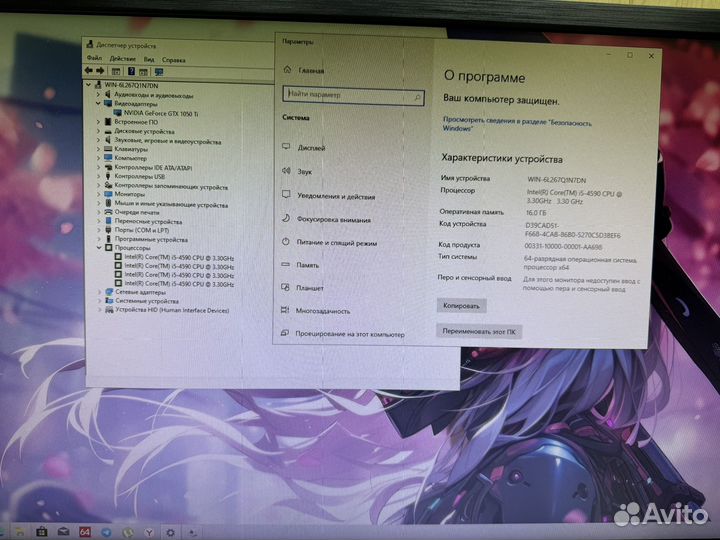
Task: Select Мониторы tree row
Action: [x=124, y=194]
